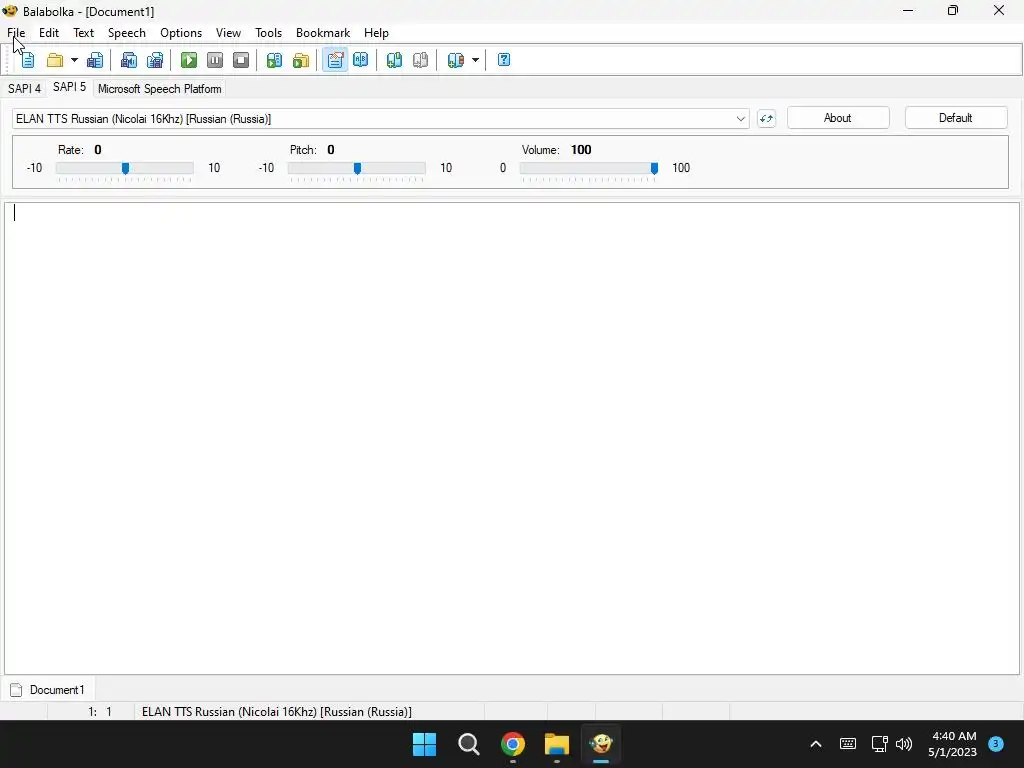Image resolution: width=1024 pixels, height=768 pixels.
Task: Click the bookmark list book icon
Action: coord(455,60)
